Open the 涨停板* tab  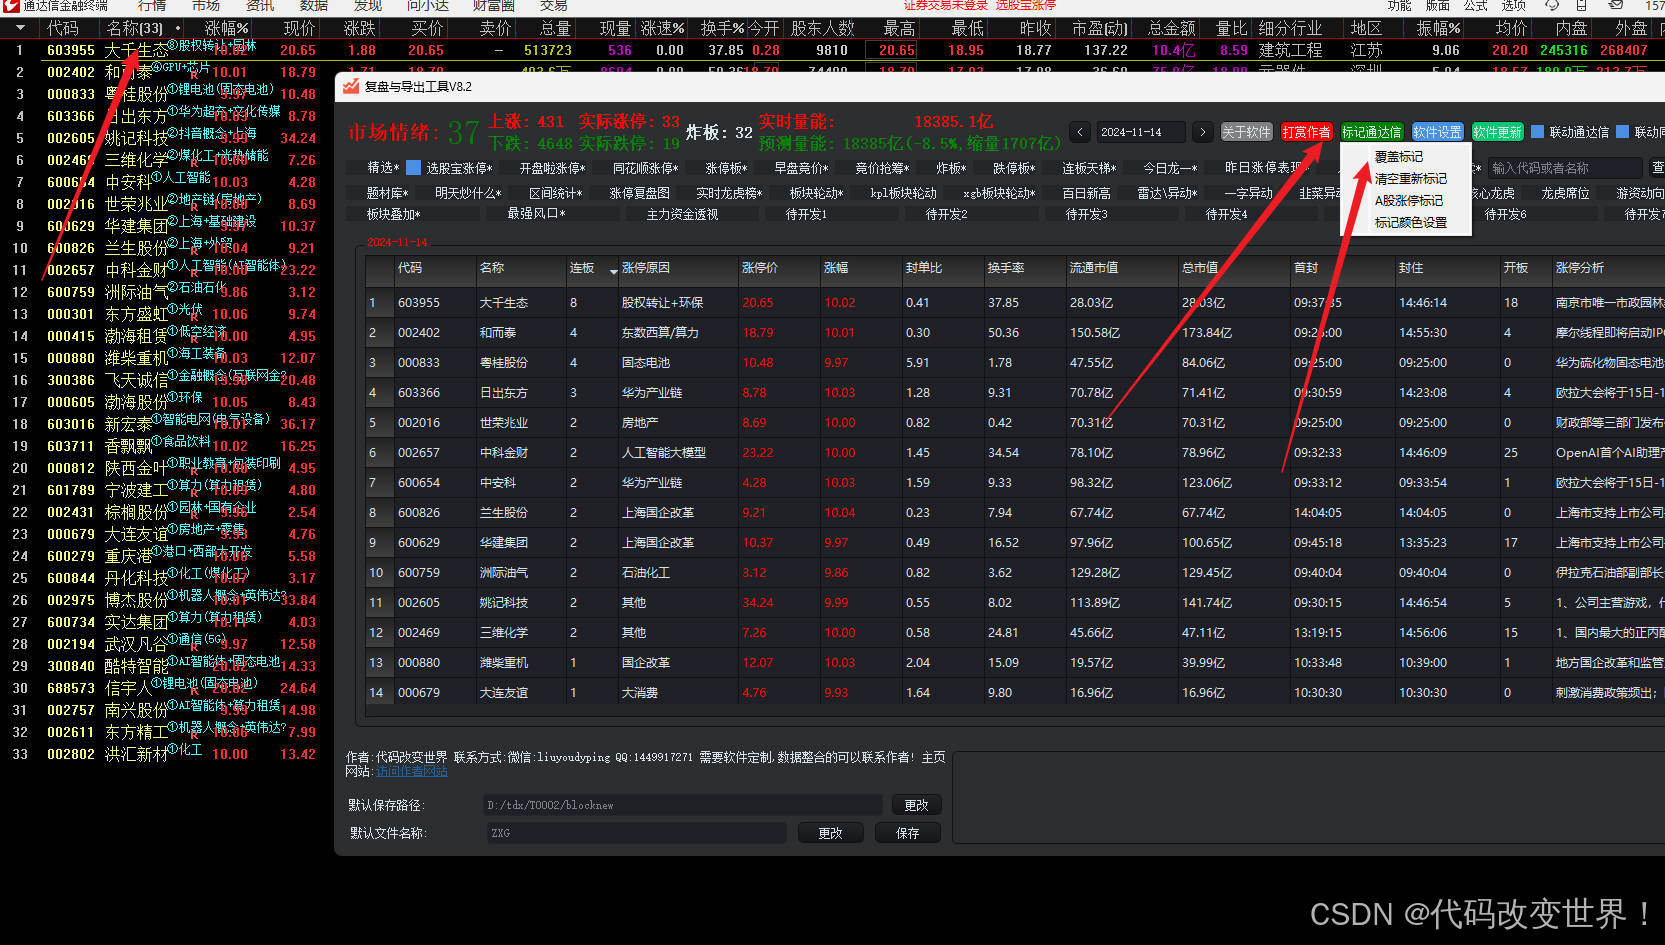point(726,168)
